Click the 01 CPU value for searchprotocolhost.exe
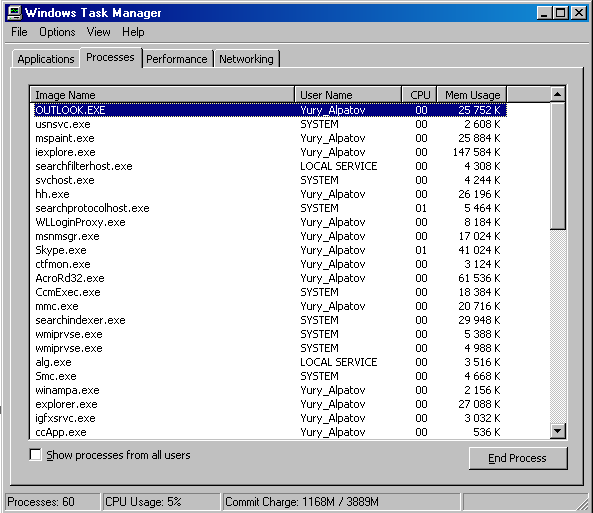Screen dimensions: 593x513 coord(421,208)
